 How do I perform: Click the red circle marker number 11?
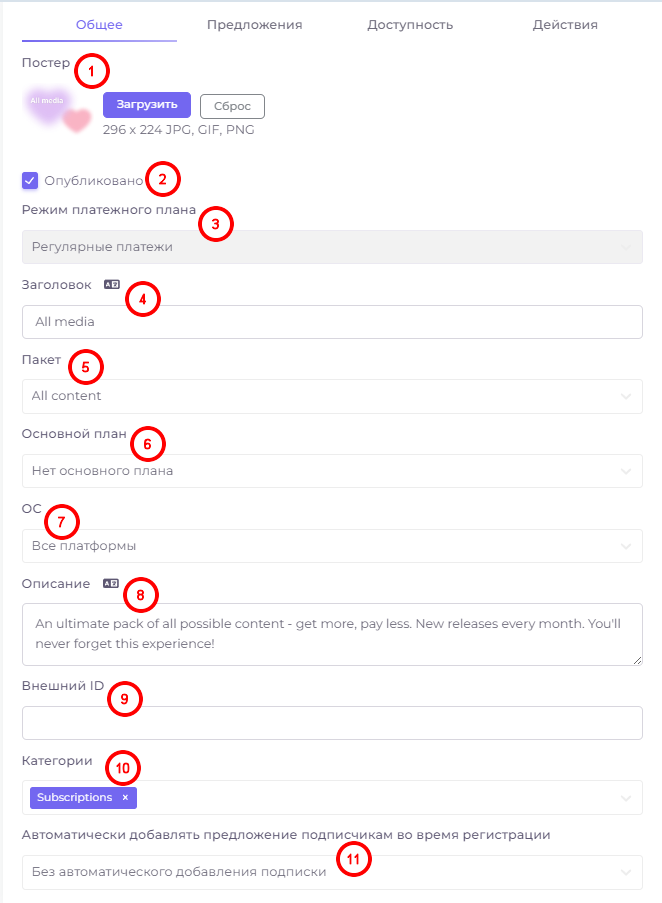click(353, 859)
